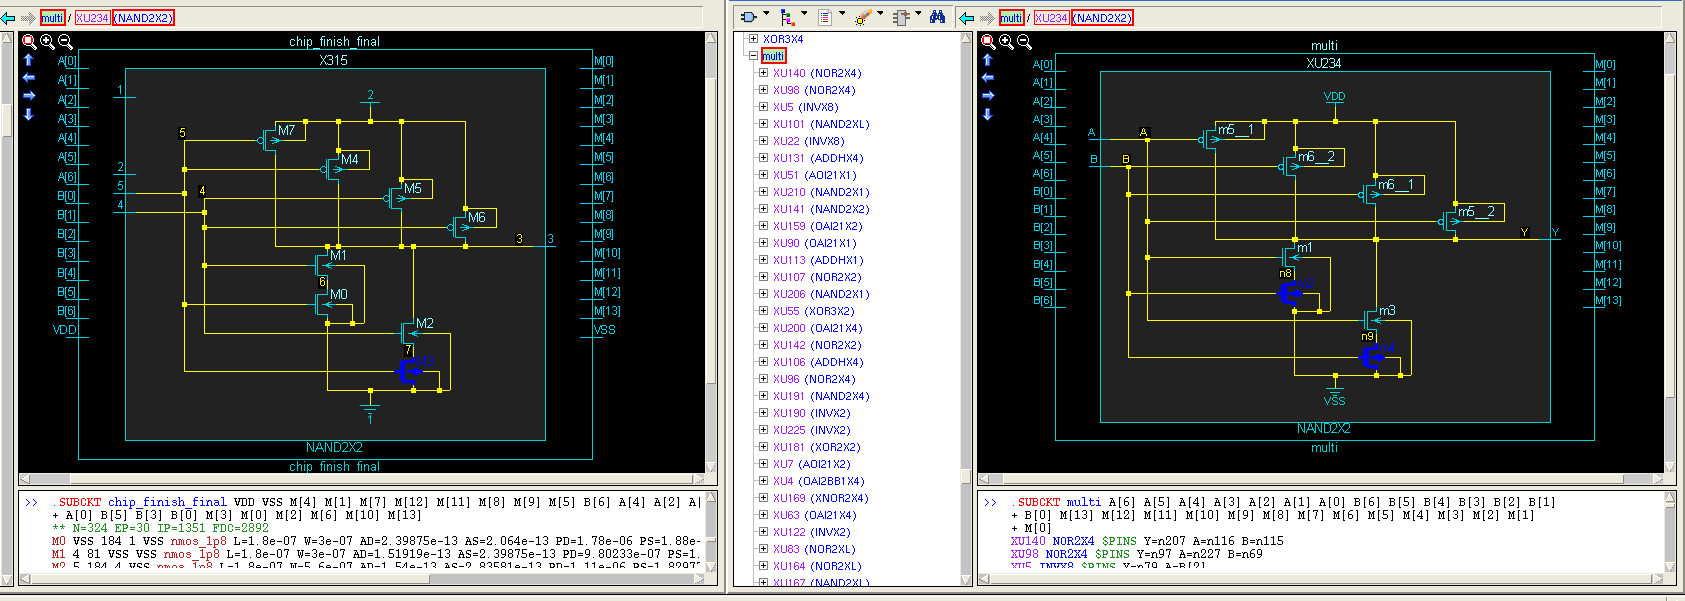
Task: Open dropdown arrow beside list document icon
Action: 842,14
